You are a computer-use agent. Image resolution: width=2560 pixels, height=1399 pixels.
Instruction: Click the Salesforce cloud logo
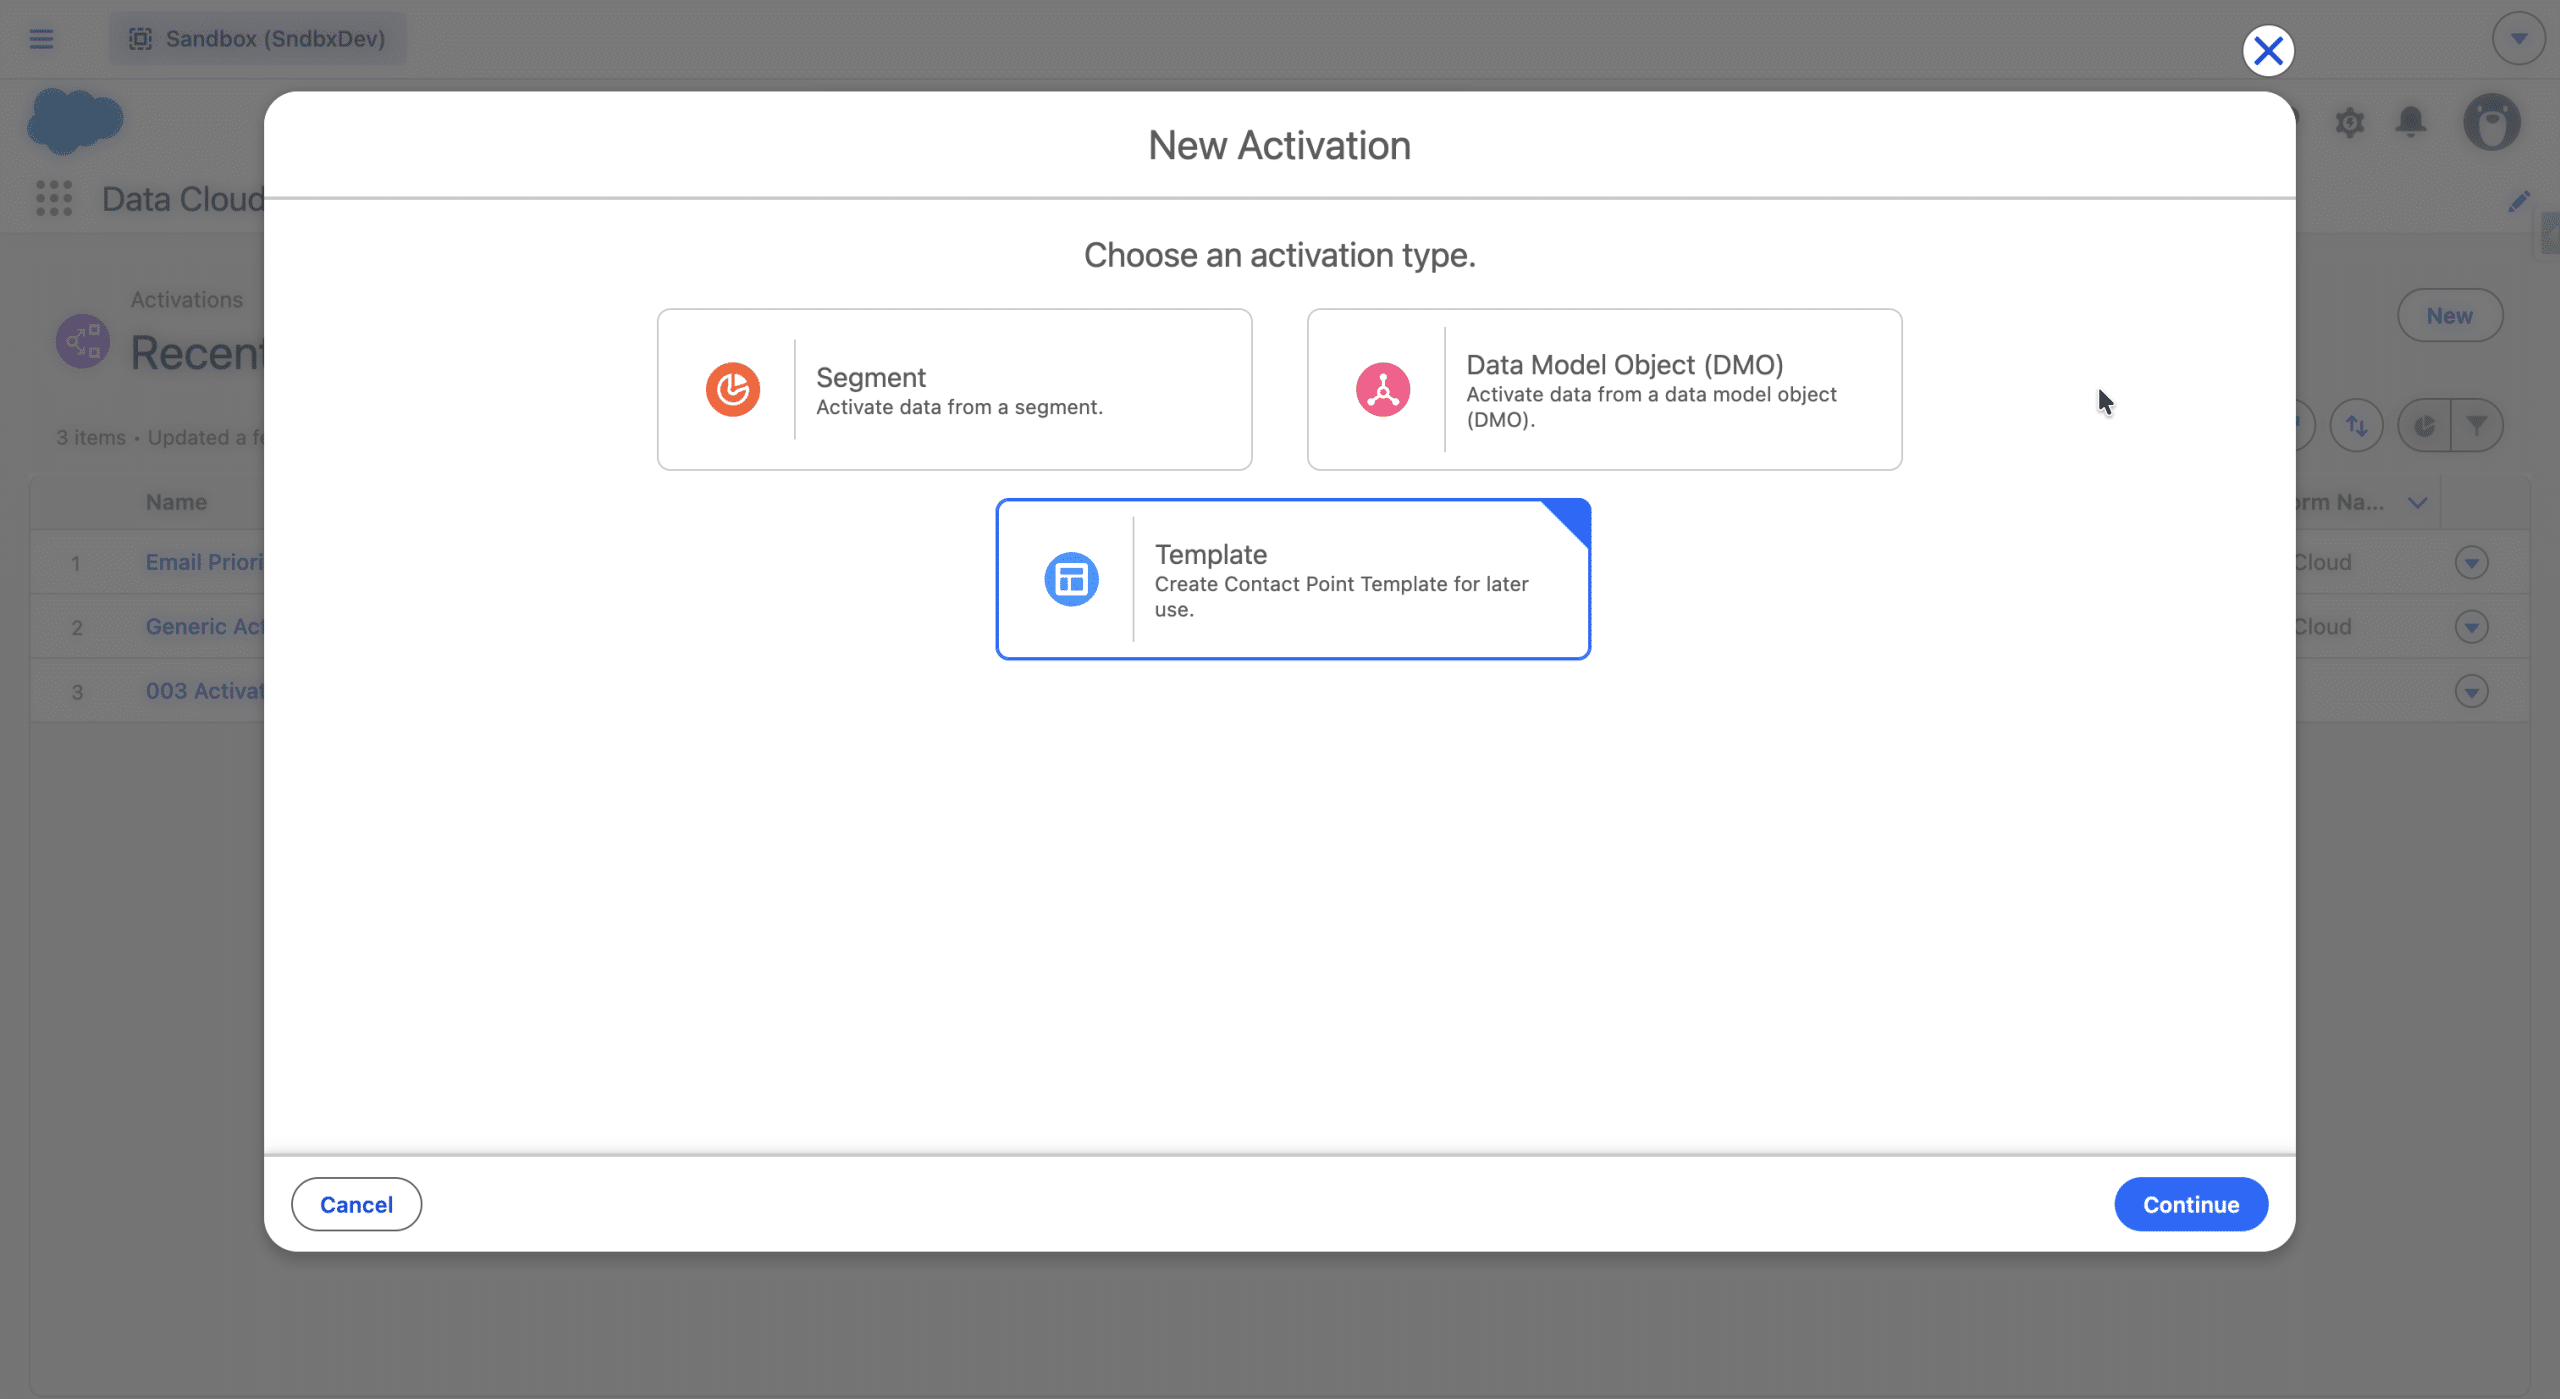pos(75,122)
